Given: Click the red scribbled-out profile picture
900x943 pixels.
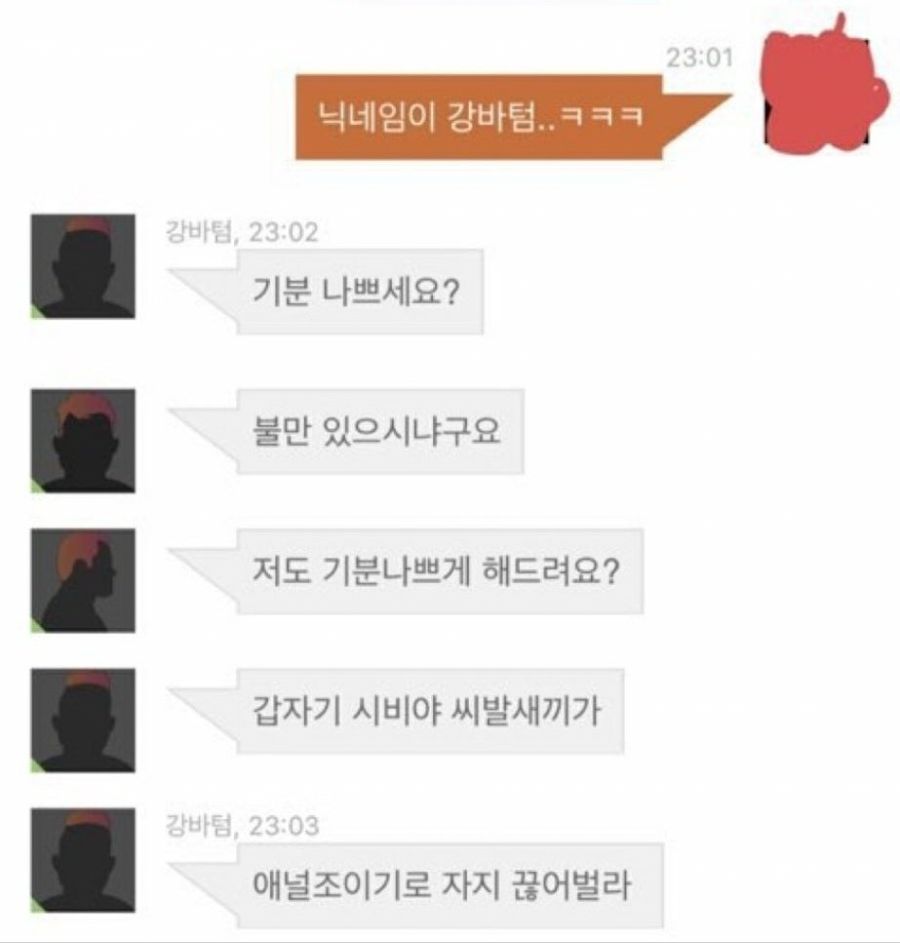Looking at the screenshot, I should (x=825, y=89).
